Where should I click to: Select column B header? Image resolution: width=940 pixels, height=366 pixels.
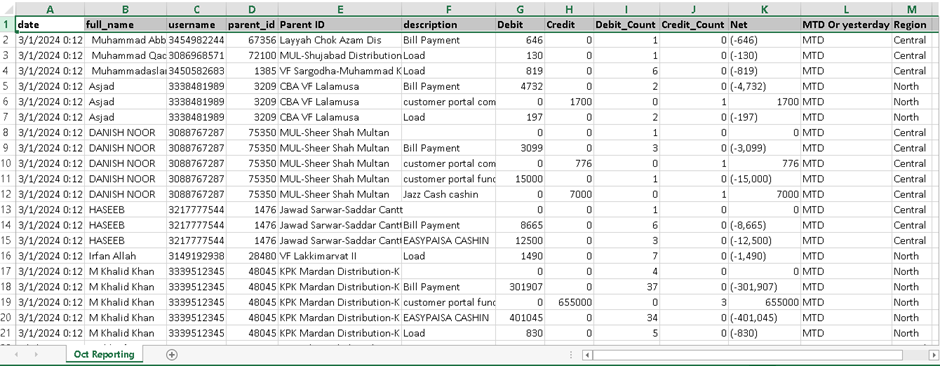tap(125, 9)
